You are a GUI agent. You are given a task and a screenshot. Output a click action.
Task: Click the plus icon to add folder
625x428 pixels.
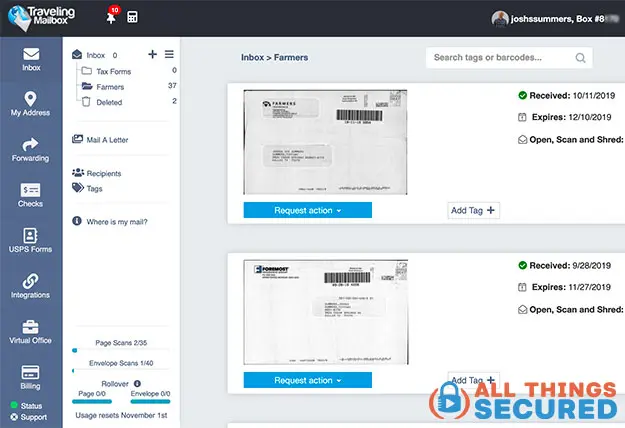pos(152,54)
